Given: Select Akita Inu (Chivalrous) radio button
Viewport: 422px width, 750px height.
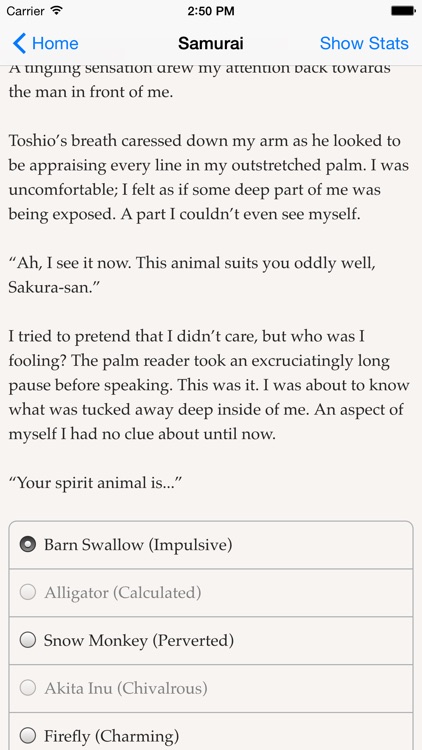Looking at the screenshot, I should click(28, 688).
